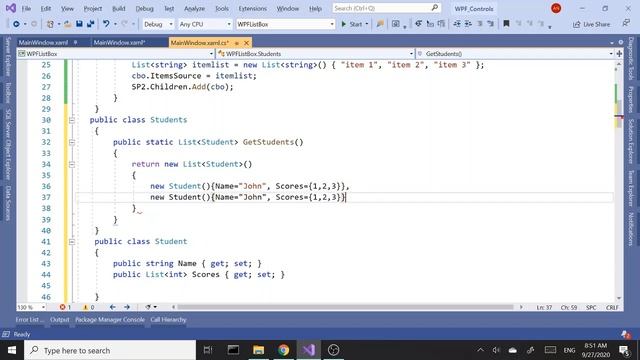
Task: Click the Send Feedback icon
Action: (626, 24)
